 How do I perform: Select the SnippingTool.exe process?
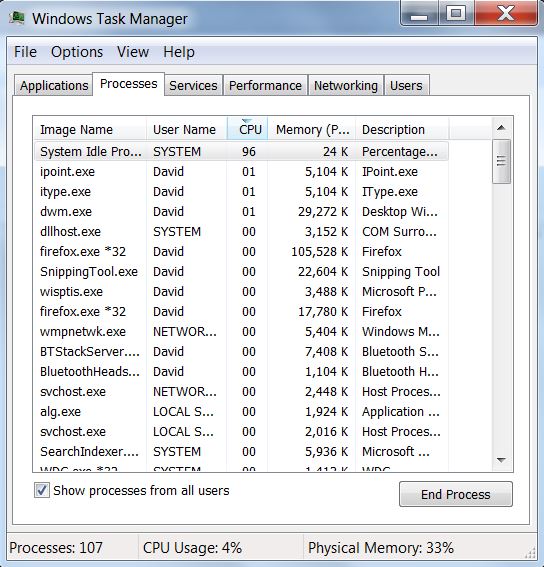click(241, 271)
